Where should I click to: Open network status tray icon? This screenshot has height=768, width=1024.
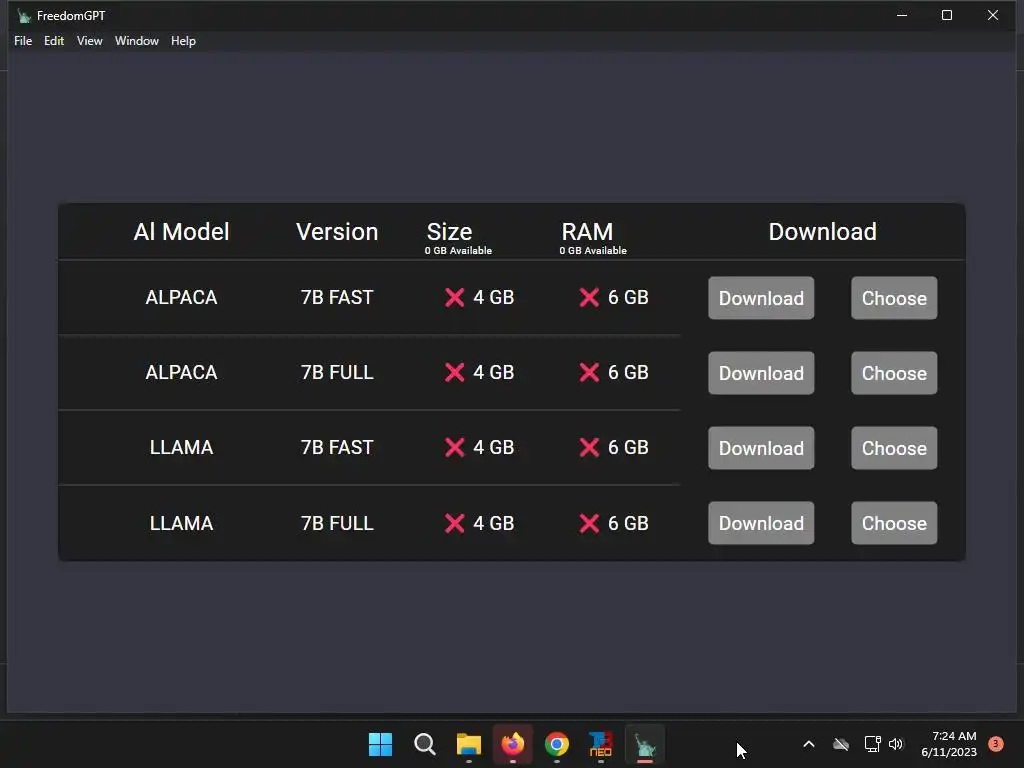872,744
